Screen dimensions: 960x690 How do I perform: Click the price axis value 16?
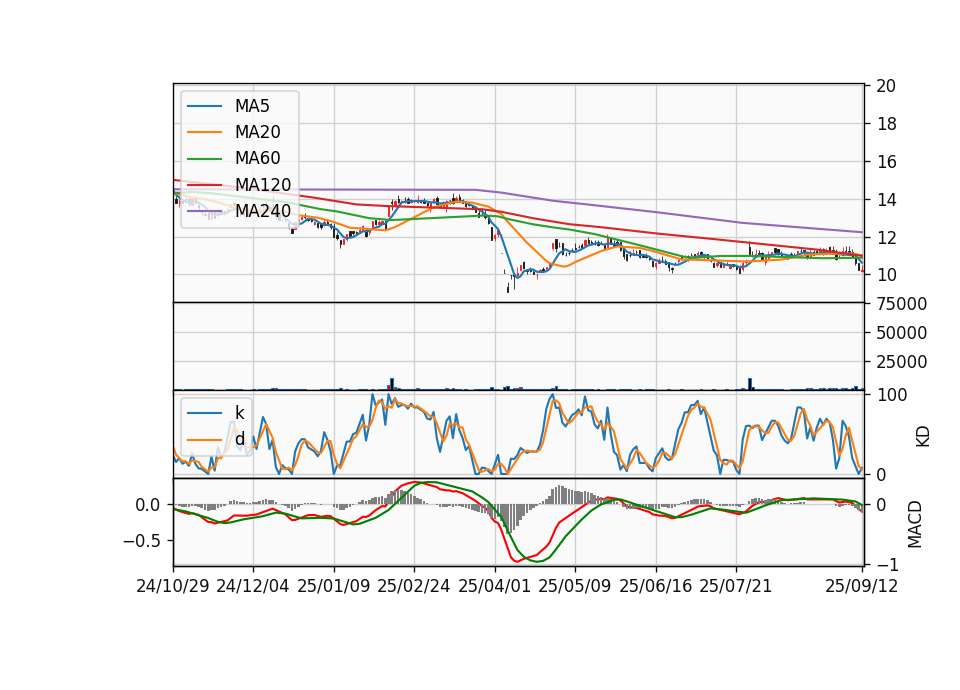(x=886, y=162)
